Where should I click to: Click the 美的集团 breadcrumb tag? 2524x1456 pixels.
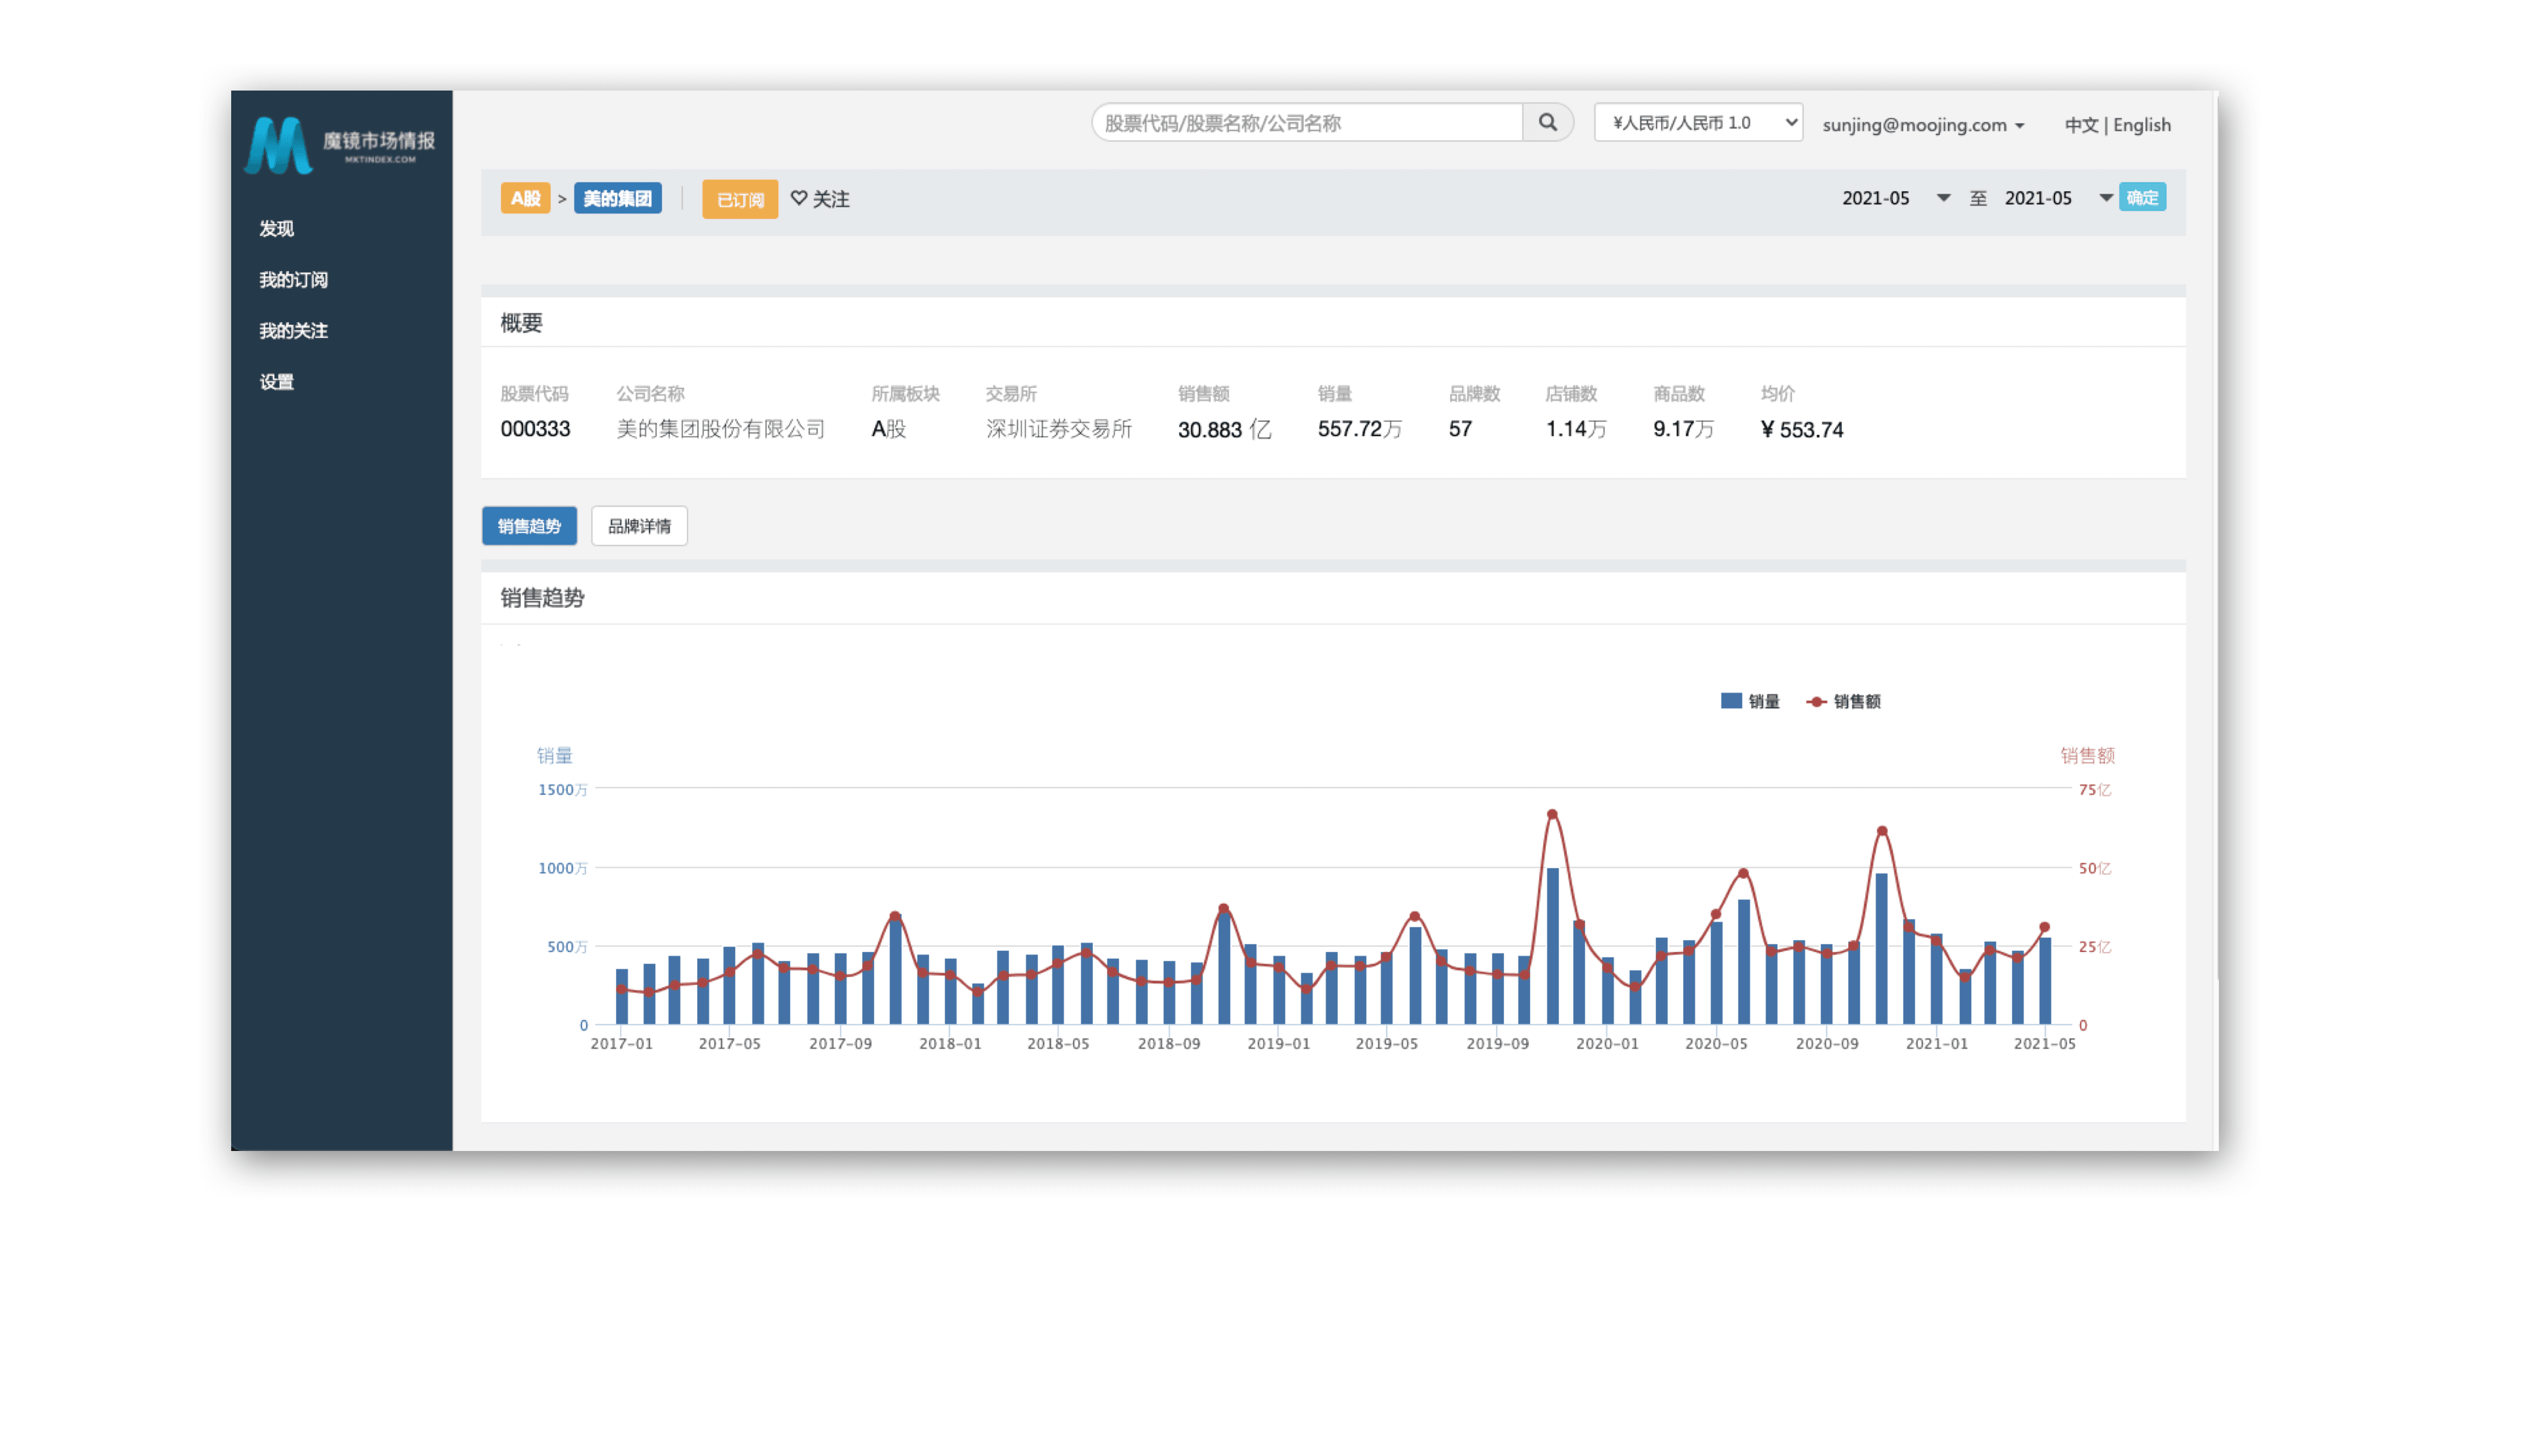point(617,198)
